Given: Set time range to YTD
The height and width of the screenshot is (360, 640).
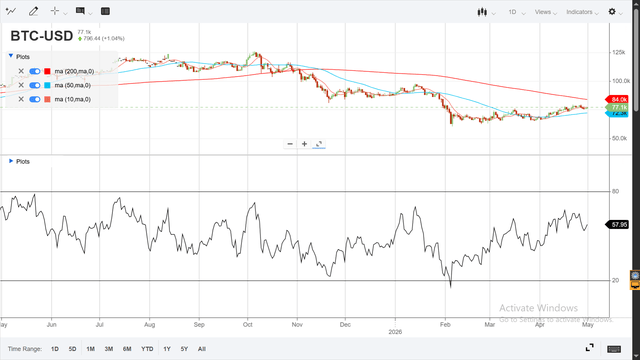Looking at the screenshot, I should click(x=147, y=349).
